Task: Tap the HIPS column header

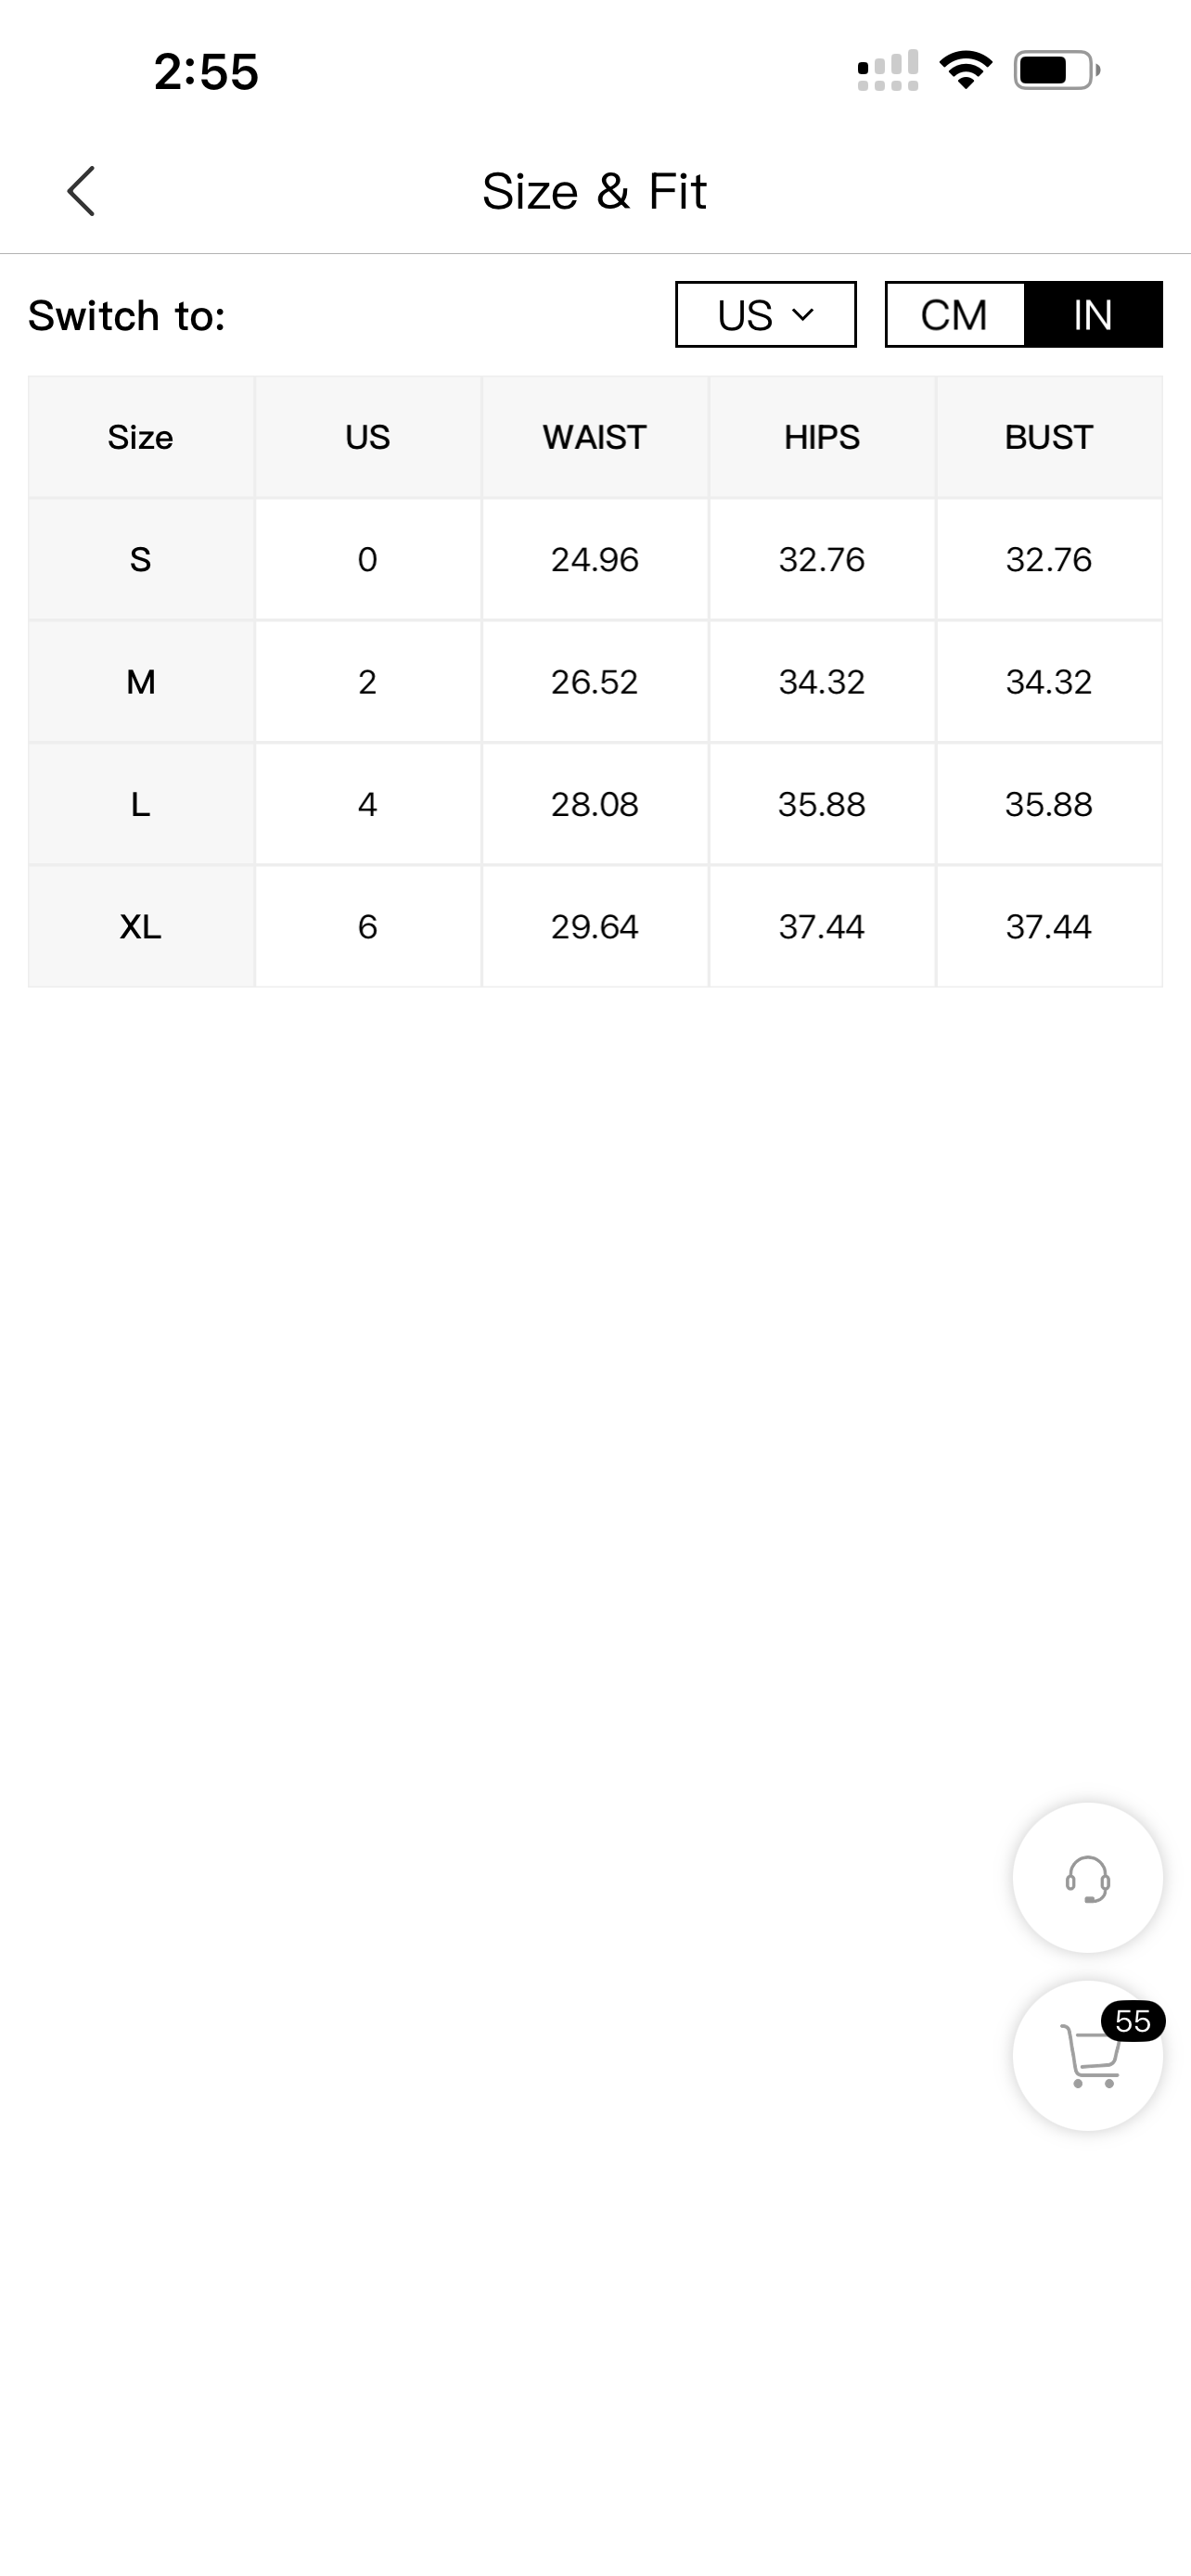Action: (822, 437)
